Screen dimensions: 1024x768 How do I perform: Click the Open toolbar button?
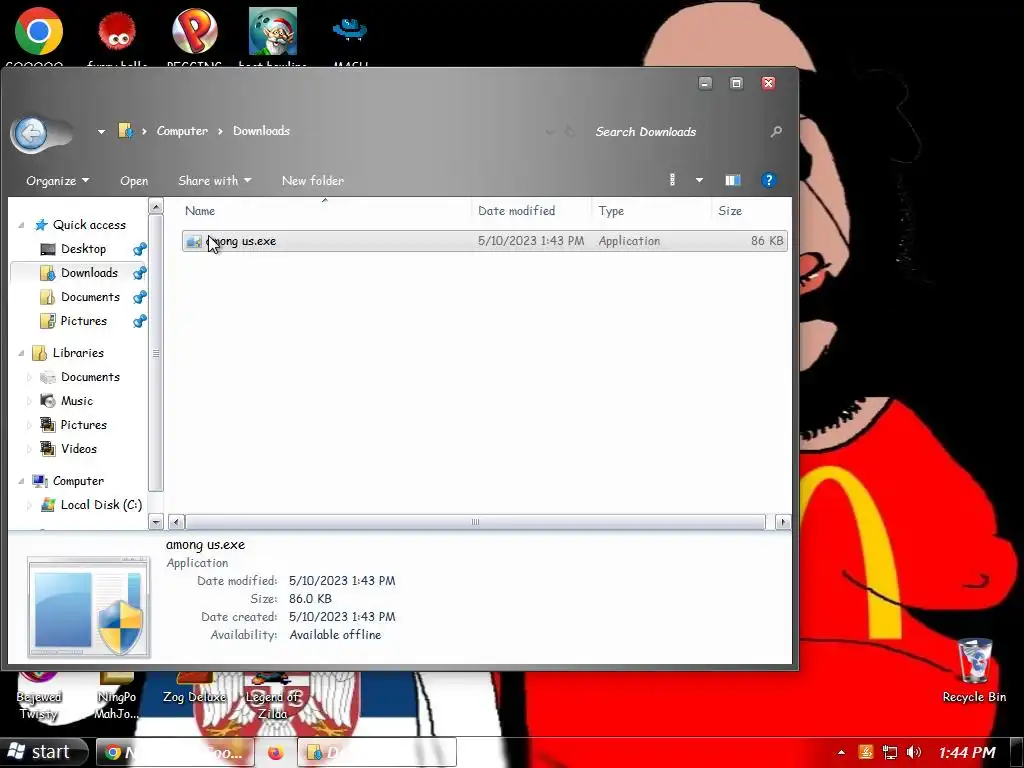click(x=134, y=180)
